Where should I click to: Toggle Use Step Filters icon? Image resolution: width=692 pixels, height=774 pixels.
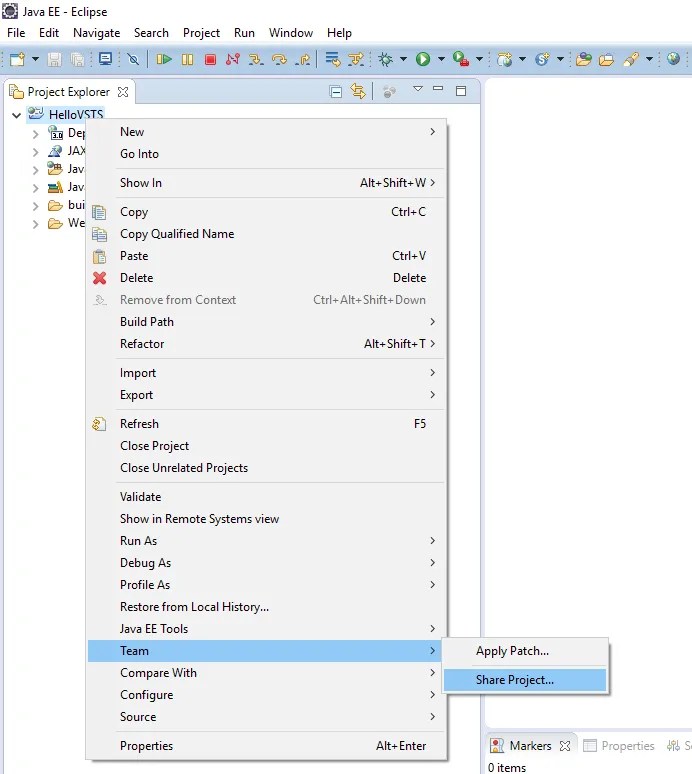pyautogui.click(x=356, y=59)
